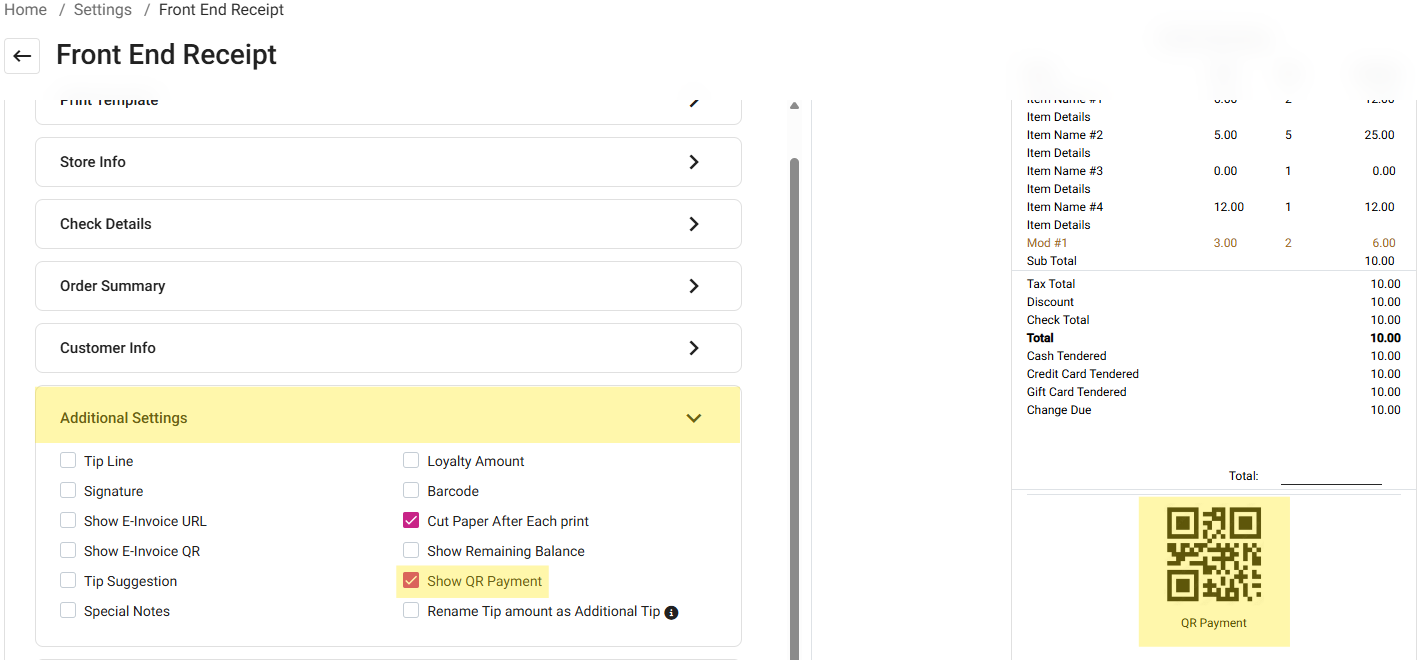
Task: Enable Show Remaining Balance checkbox
Action: 411,551
